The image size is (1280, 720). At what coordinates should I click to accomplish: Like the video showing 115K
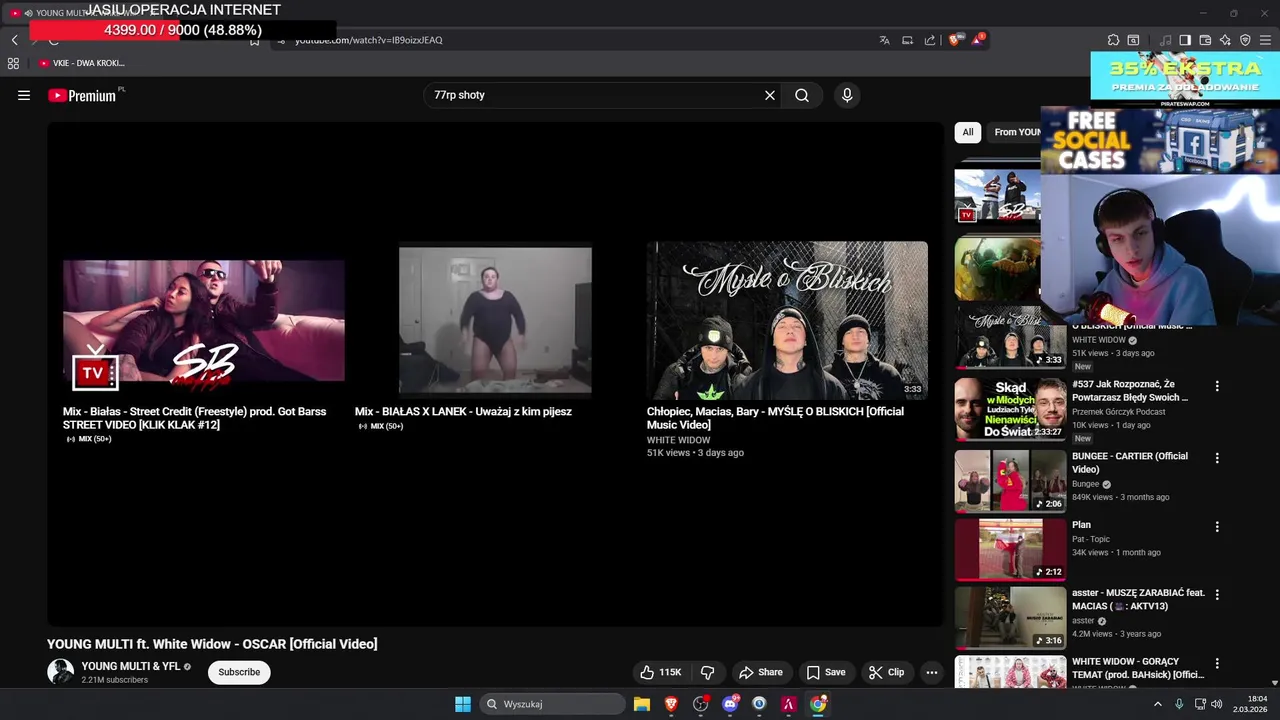pyautogui.click(x=661, y=672)
